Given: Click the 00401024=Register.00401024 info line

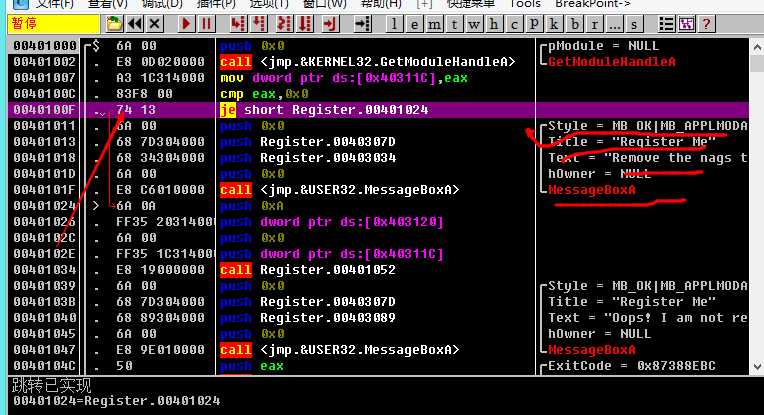Looking at the screenshot, I should pos(116,401).
